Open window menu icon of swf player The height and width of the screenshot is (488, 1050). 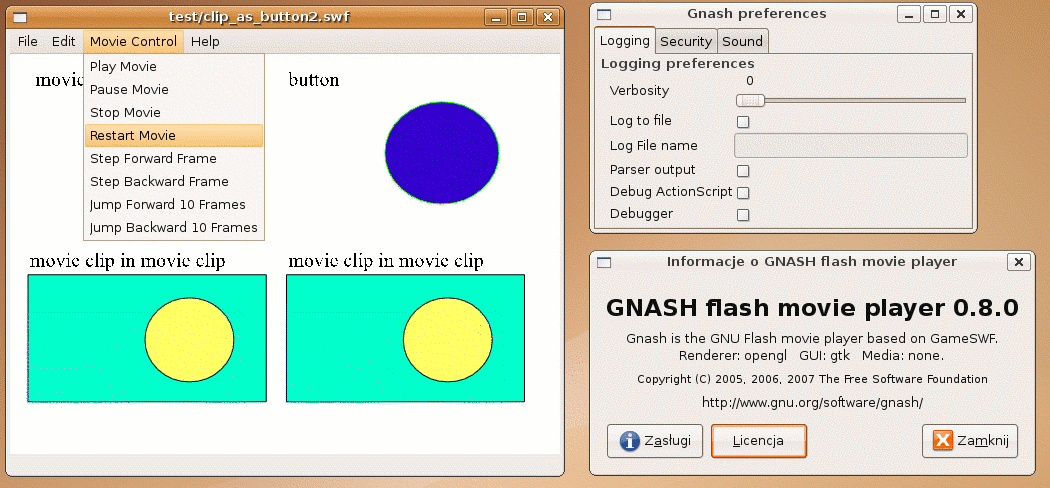(21, 17)
